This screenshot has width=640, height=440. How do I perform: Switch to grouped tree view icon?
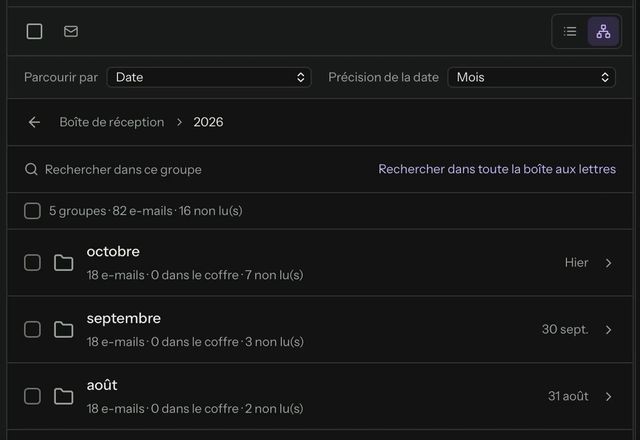point(603,31)
